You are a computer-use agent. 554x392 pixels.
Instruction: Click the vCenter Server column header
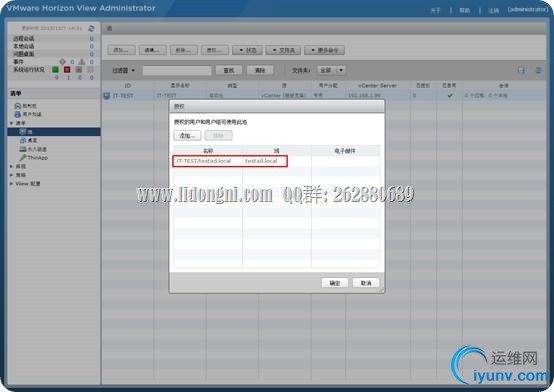point(378,86)
